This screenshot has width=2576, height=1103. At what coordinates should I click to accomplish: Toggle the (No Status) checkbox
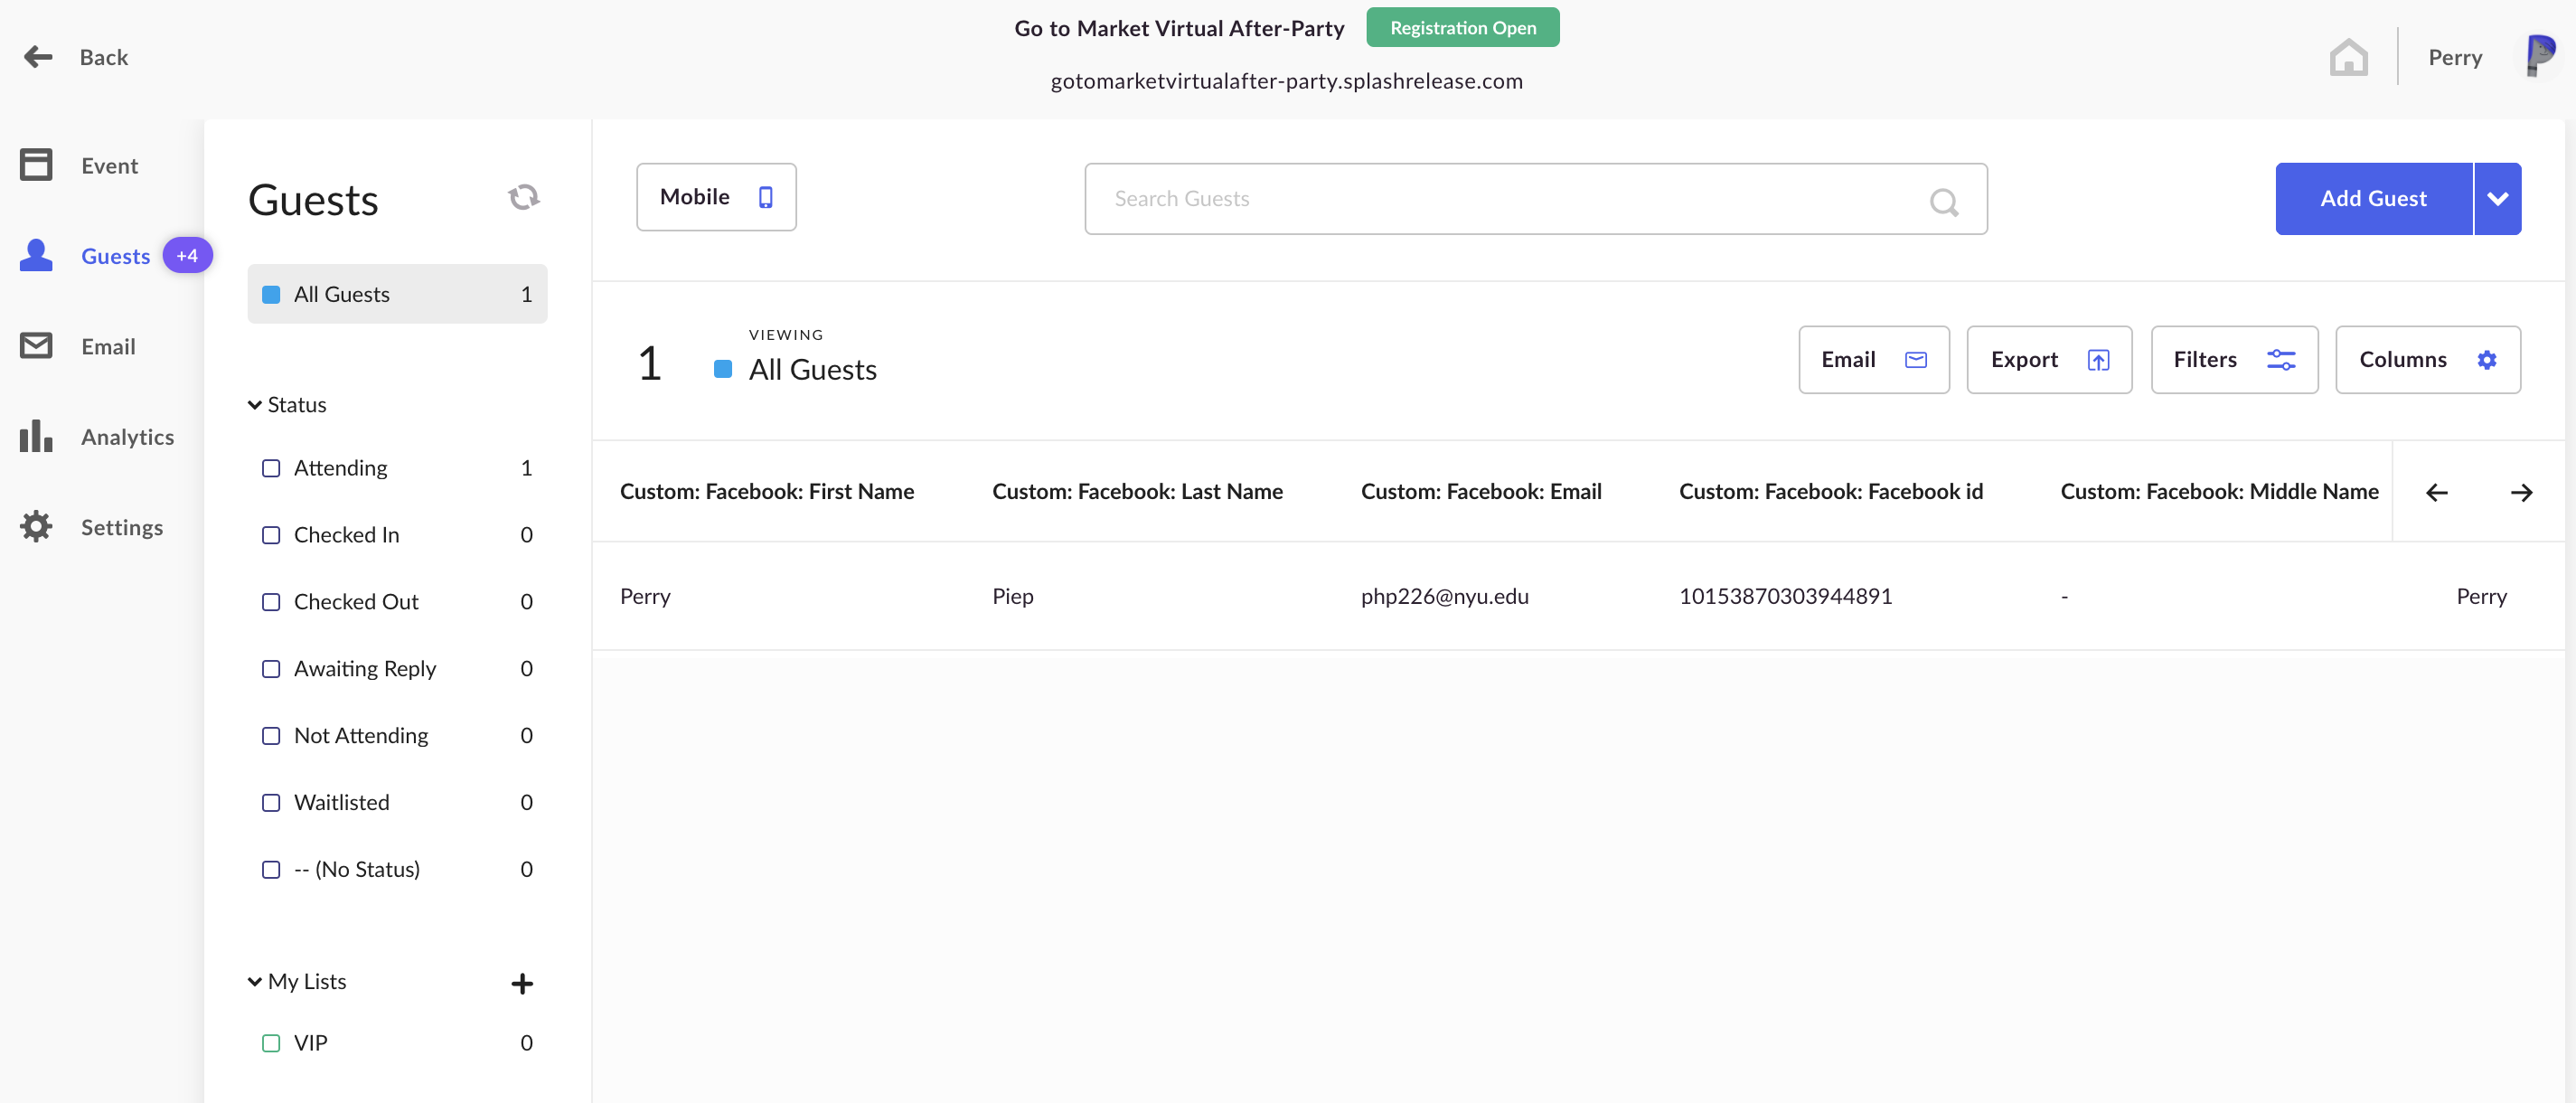(x=271, y=870)
